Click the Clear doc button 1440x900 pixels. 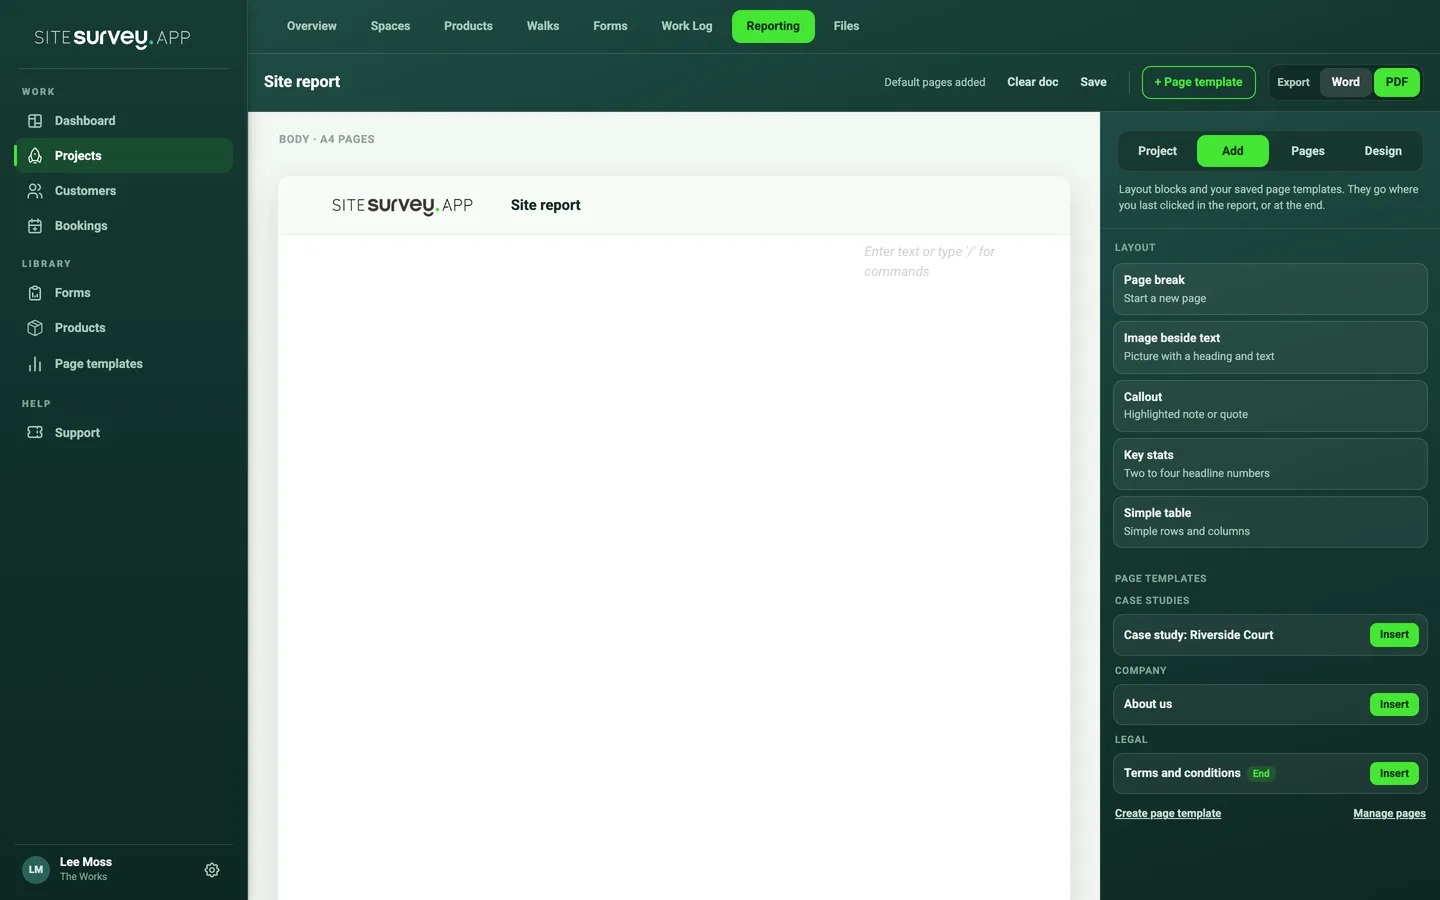coord(1032,82)
